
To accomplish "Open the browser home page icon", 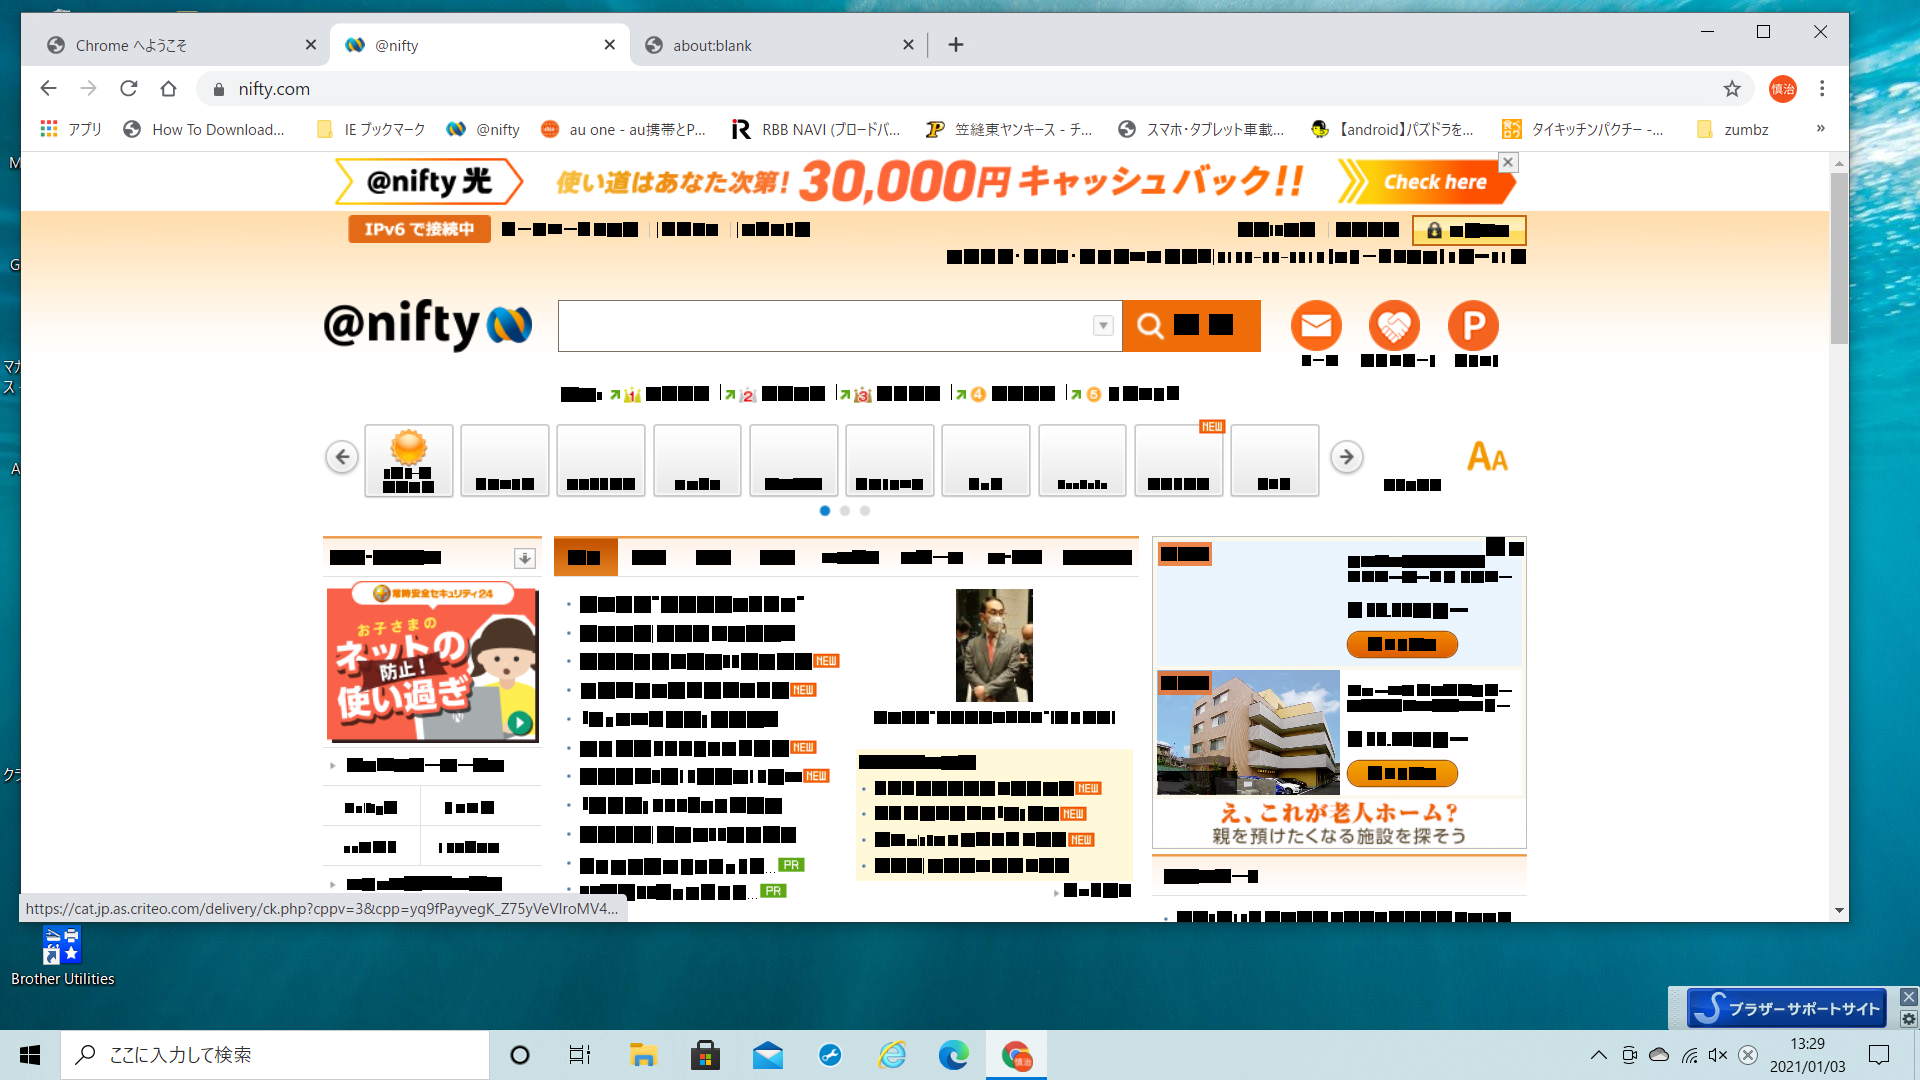I will tap(168, 88).
